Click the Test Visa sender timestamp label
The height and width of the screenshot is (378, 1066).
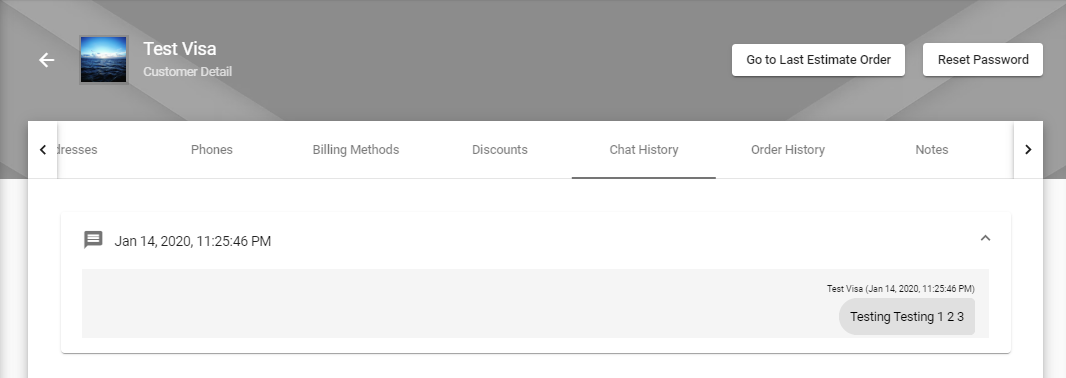coord(900,289)
